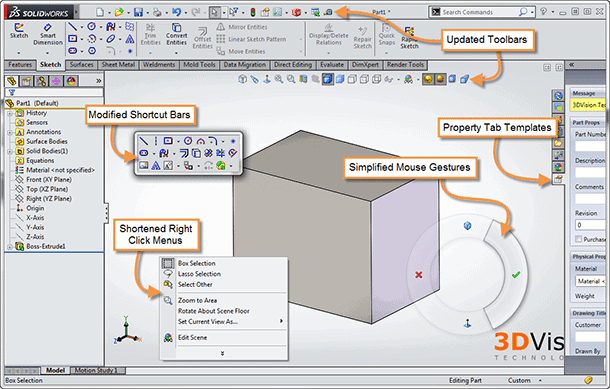Open the Material dropdown in properties
Screen dimensions: 610x389
click(x=591, y=281)
